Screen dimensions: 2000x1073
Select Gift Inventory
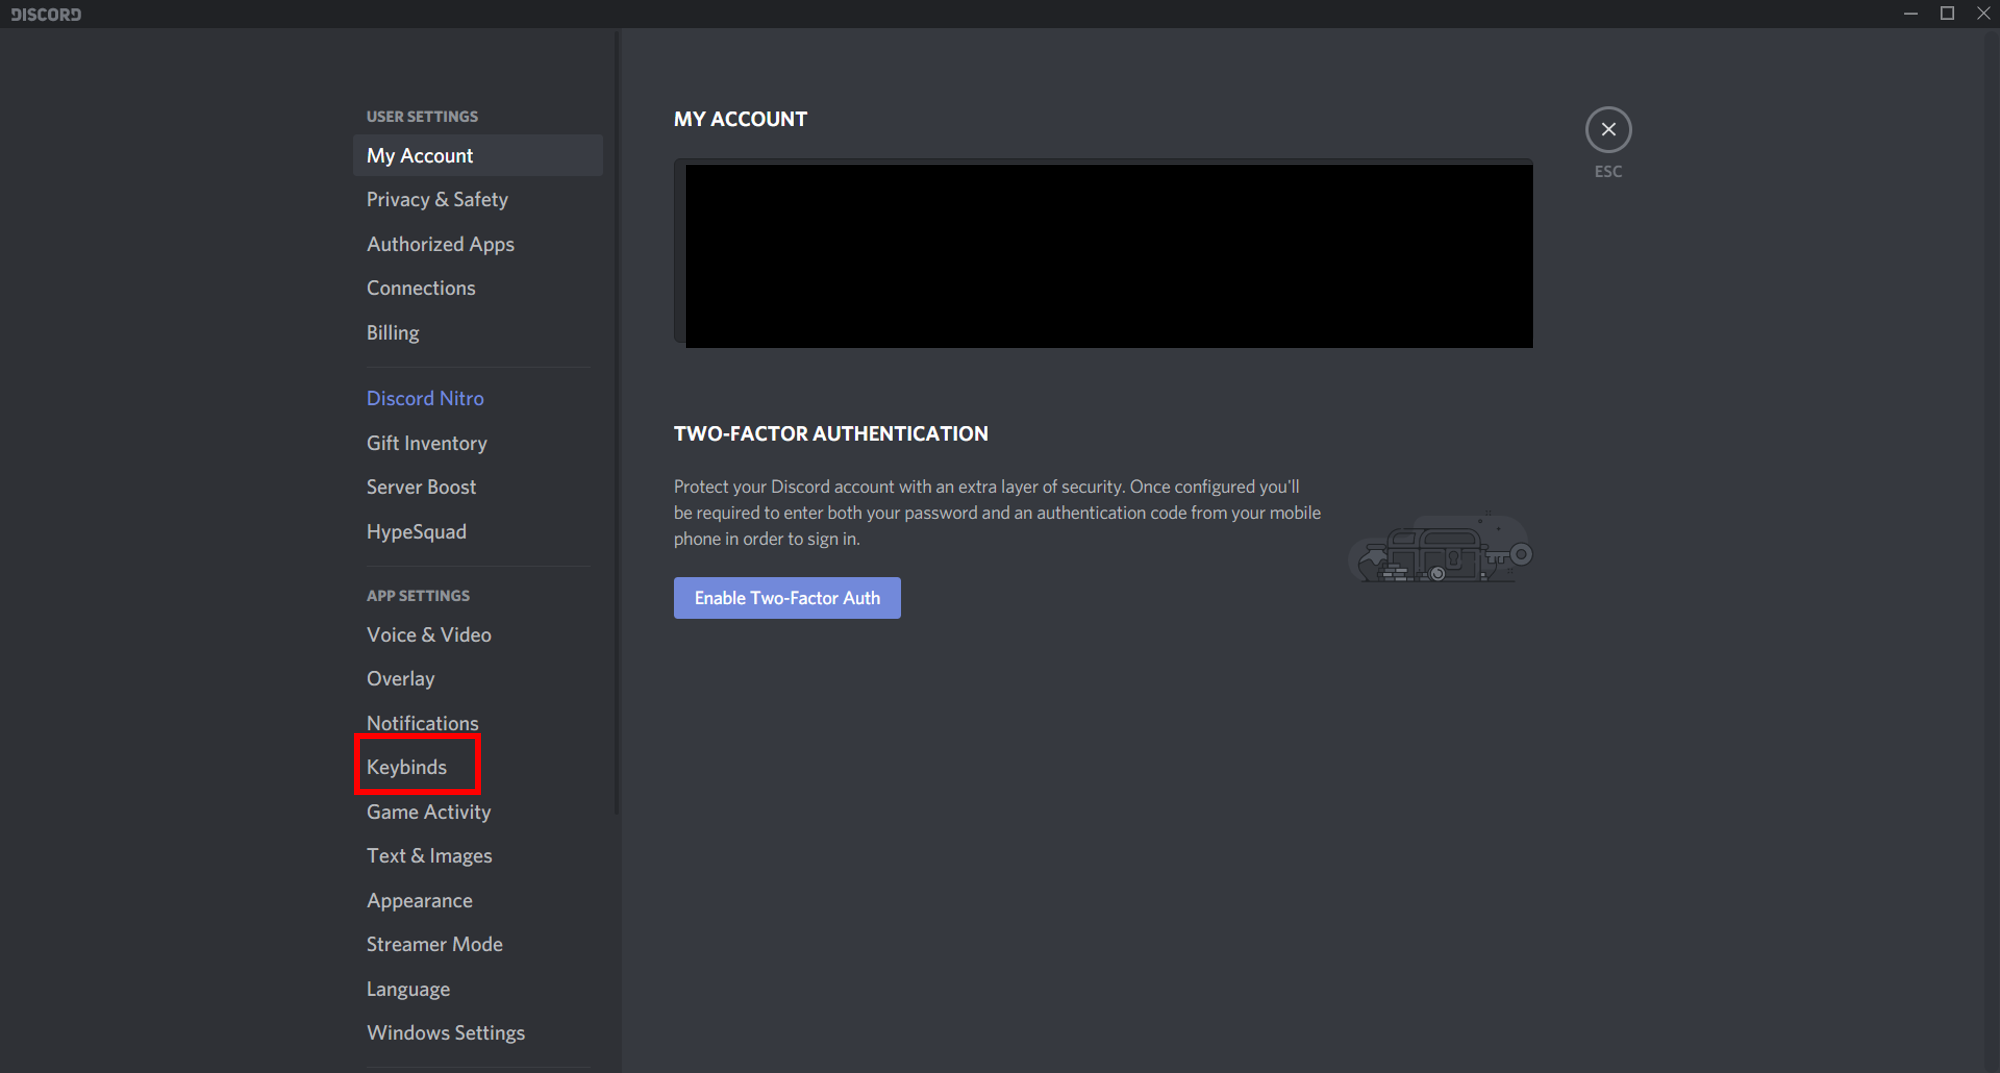pyautogui.click(x=478, y=443)
